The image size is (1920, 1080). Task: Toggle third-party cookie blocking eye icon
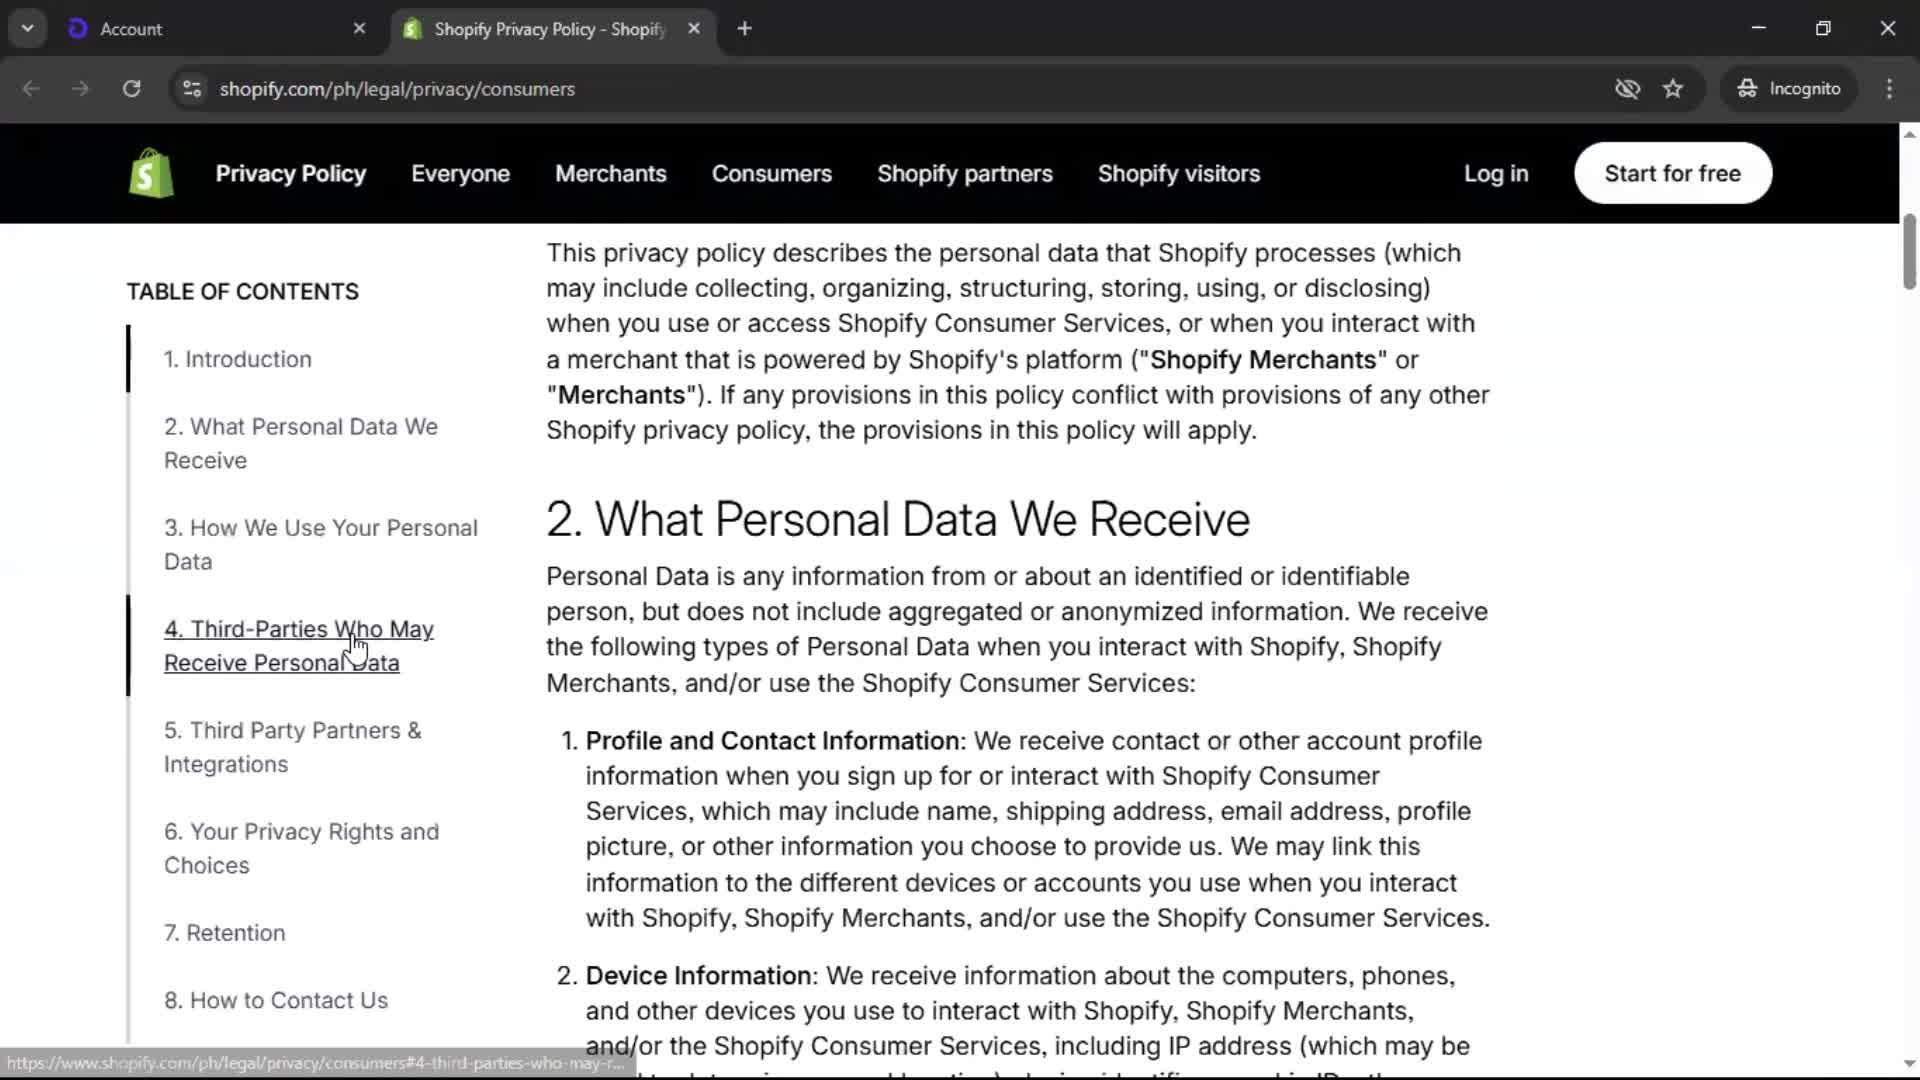tap(1627, 89)
